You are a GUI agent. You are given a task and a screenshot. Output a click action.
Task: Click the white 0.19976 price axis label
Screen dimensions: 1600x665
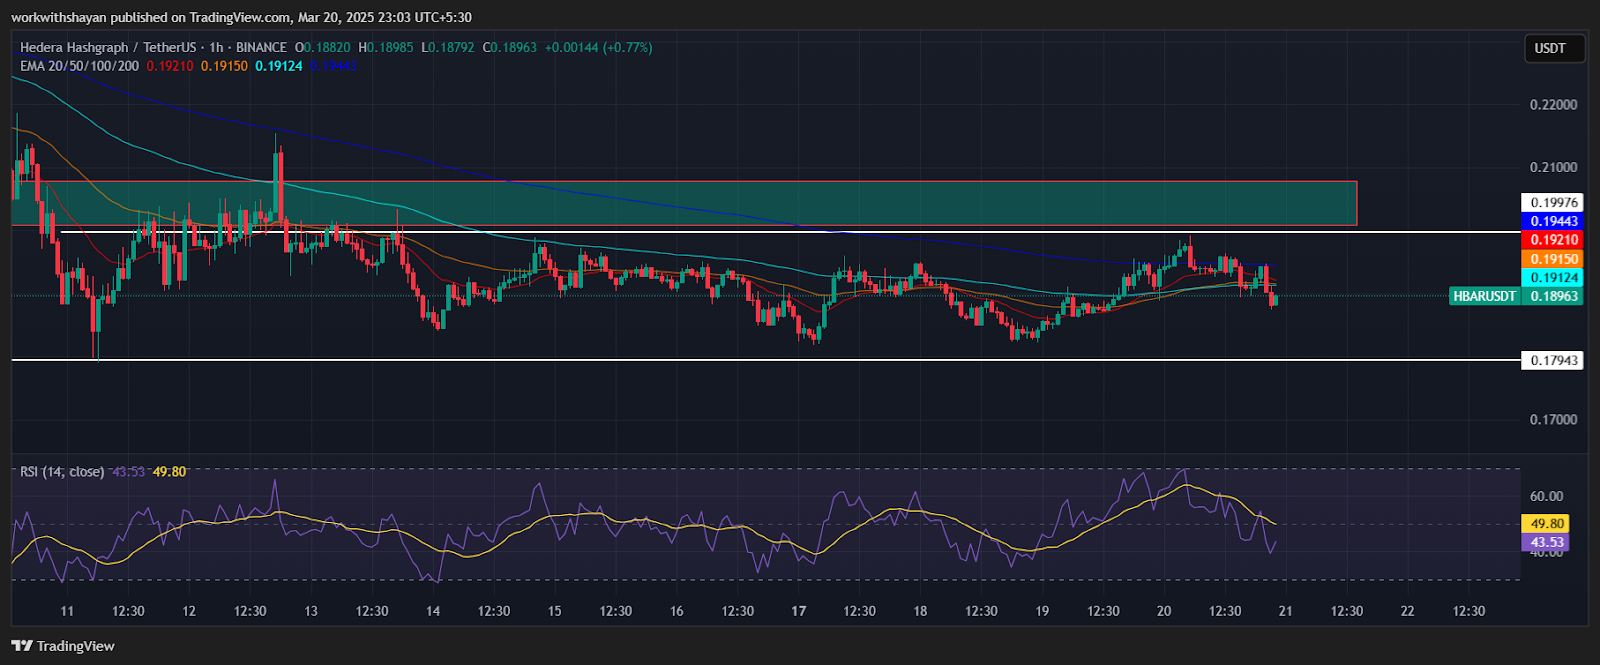tap(1553, 202)
